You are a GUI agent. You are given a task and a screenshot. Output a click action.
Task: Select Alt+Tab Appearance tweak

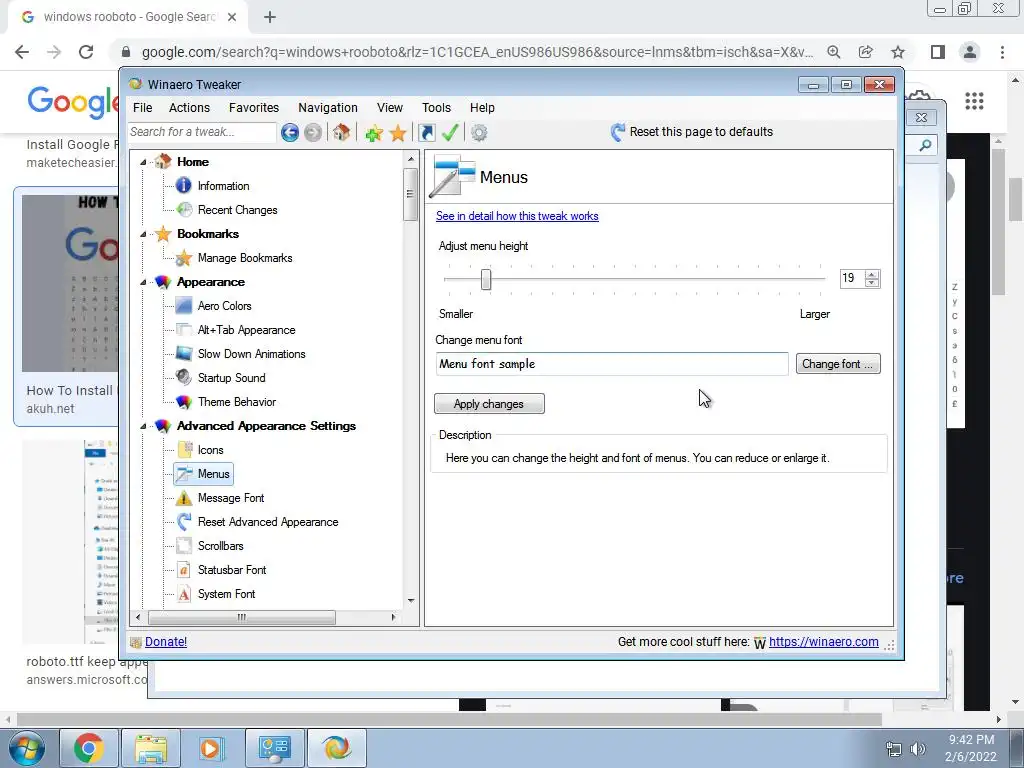pyautogui.click(x=246, y=330)
